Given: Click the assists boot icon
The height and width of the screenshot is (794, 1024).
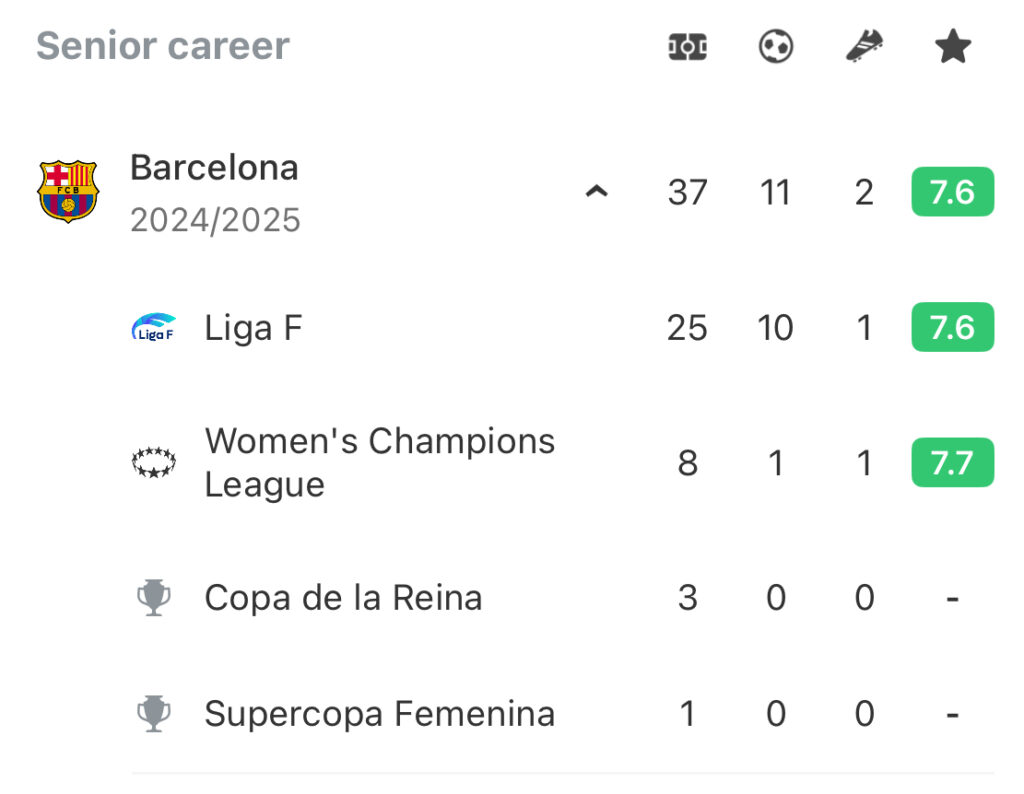Looking at the screenshot, I should click(x=864, y=46).
